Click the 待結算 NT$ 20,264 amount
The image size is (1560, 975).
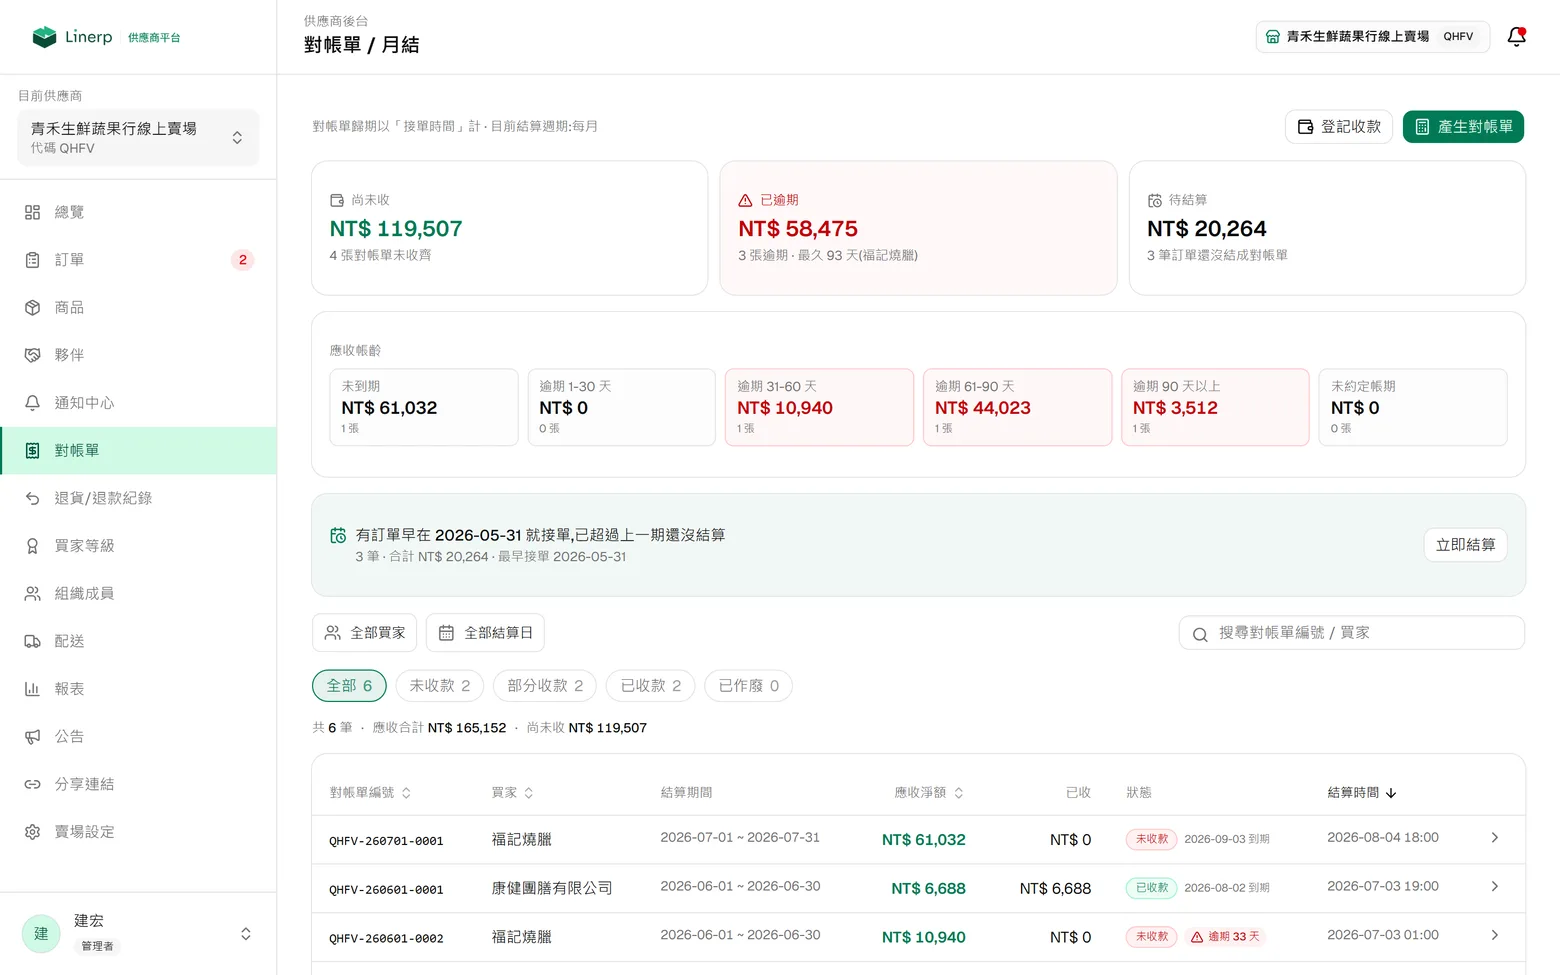(x=1206, y=229)
